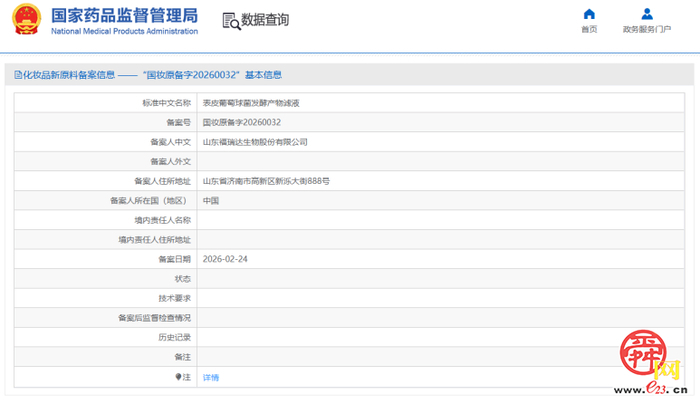Click the National Medical Products Administration subtitle
Image resolution: width=700 pixels, height=404 pixels.
point(124,32)
